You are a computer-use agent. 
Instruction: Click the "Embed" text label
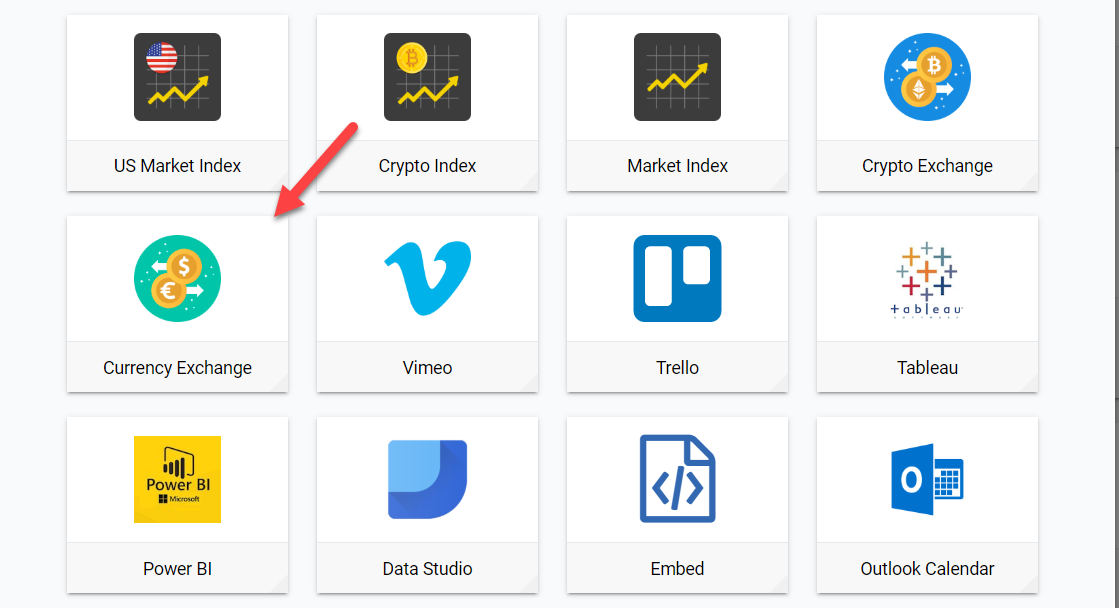pos(677,569)
